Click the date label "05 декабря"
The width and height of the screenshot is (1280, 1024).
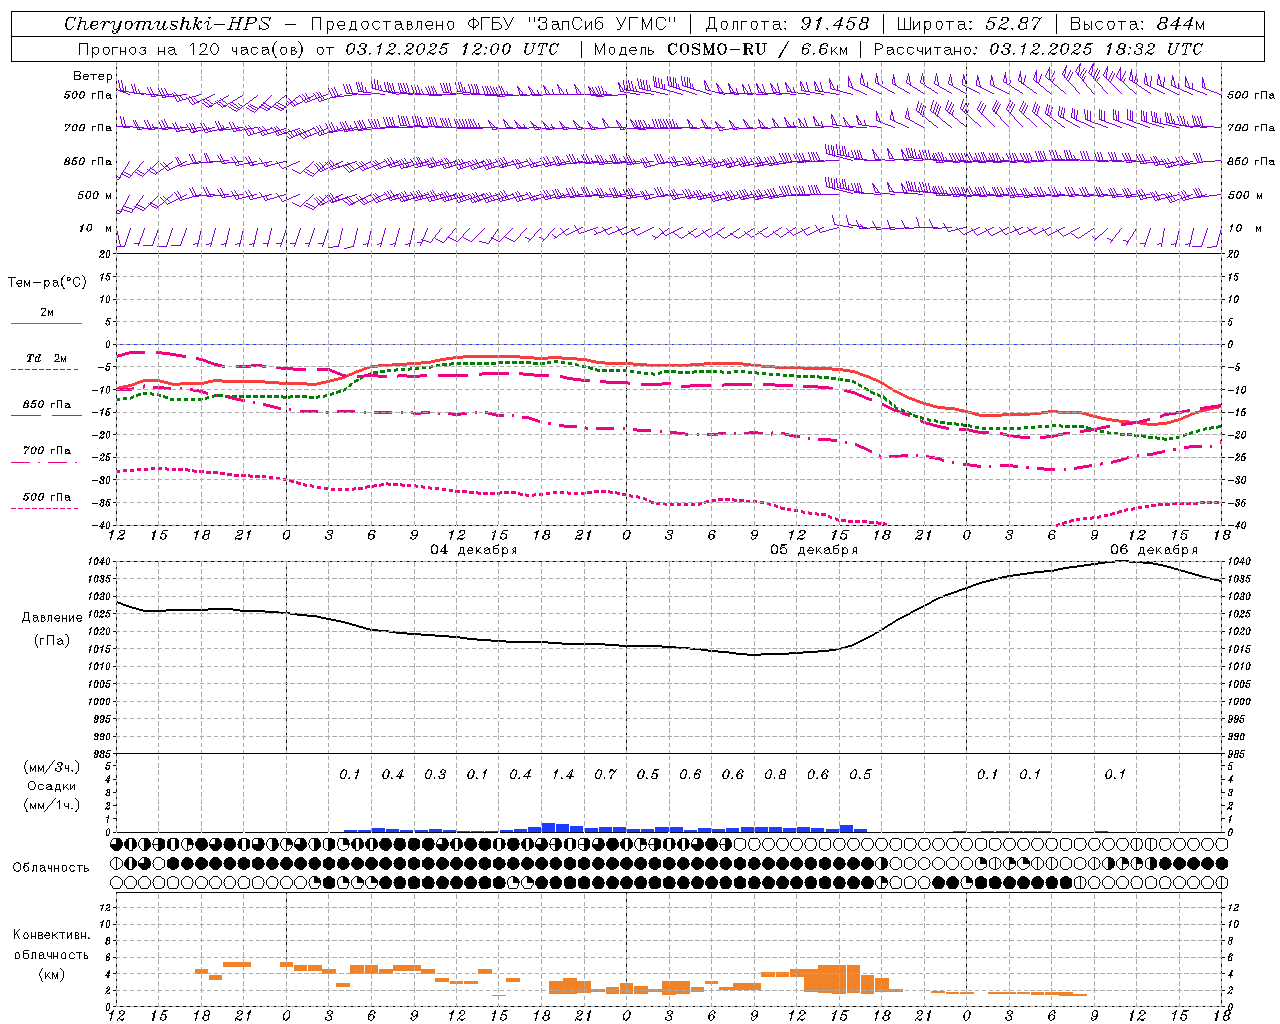[x=813, y=550]
